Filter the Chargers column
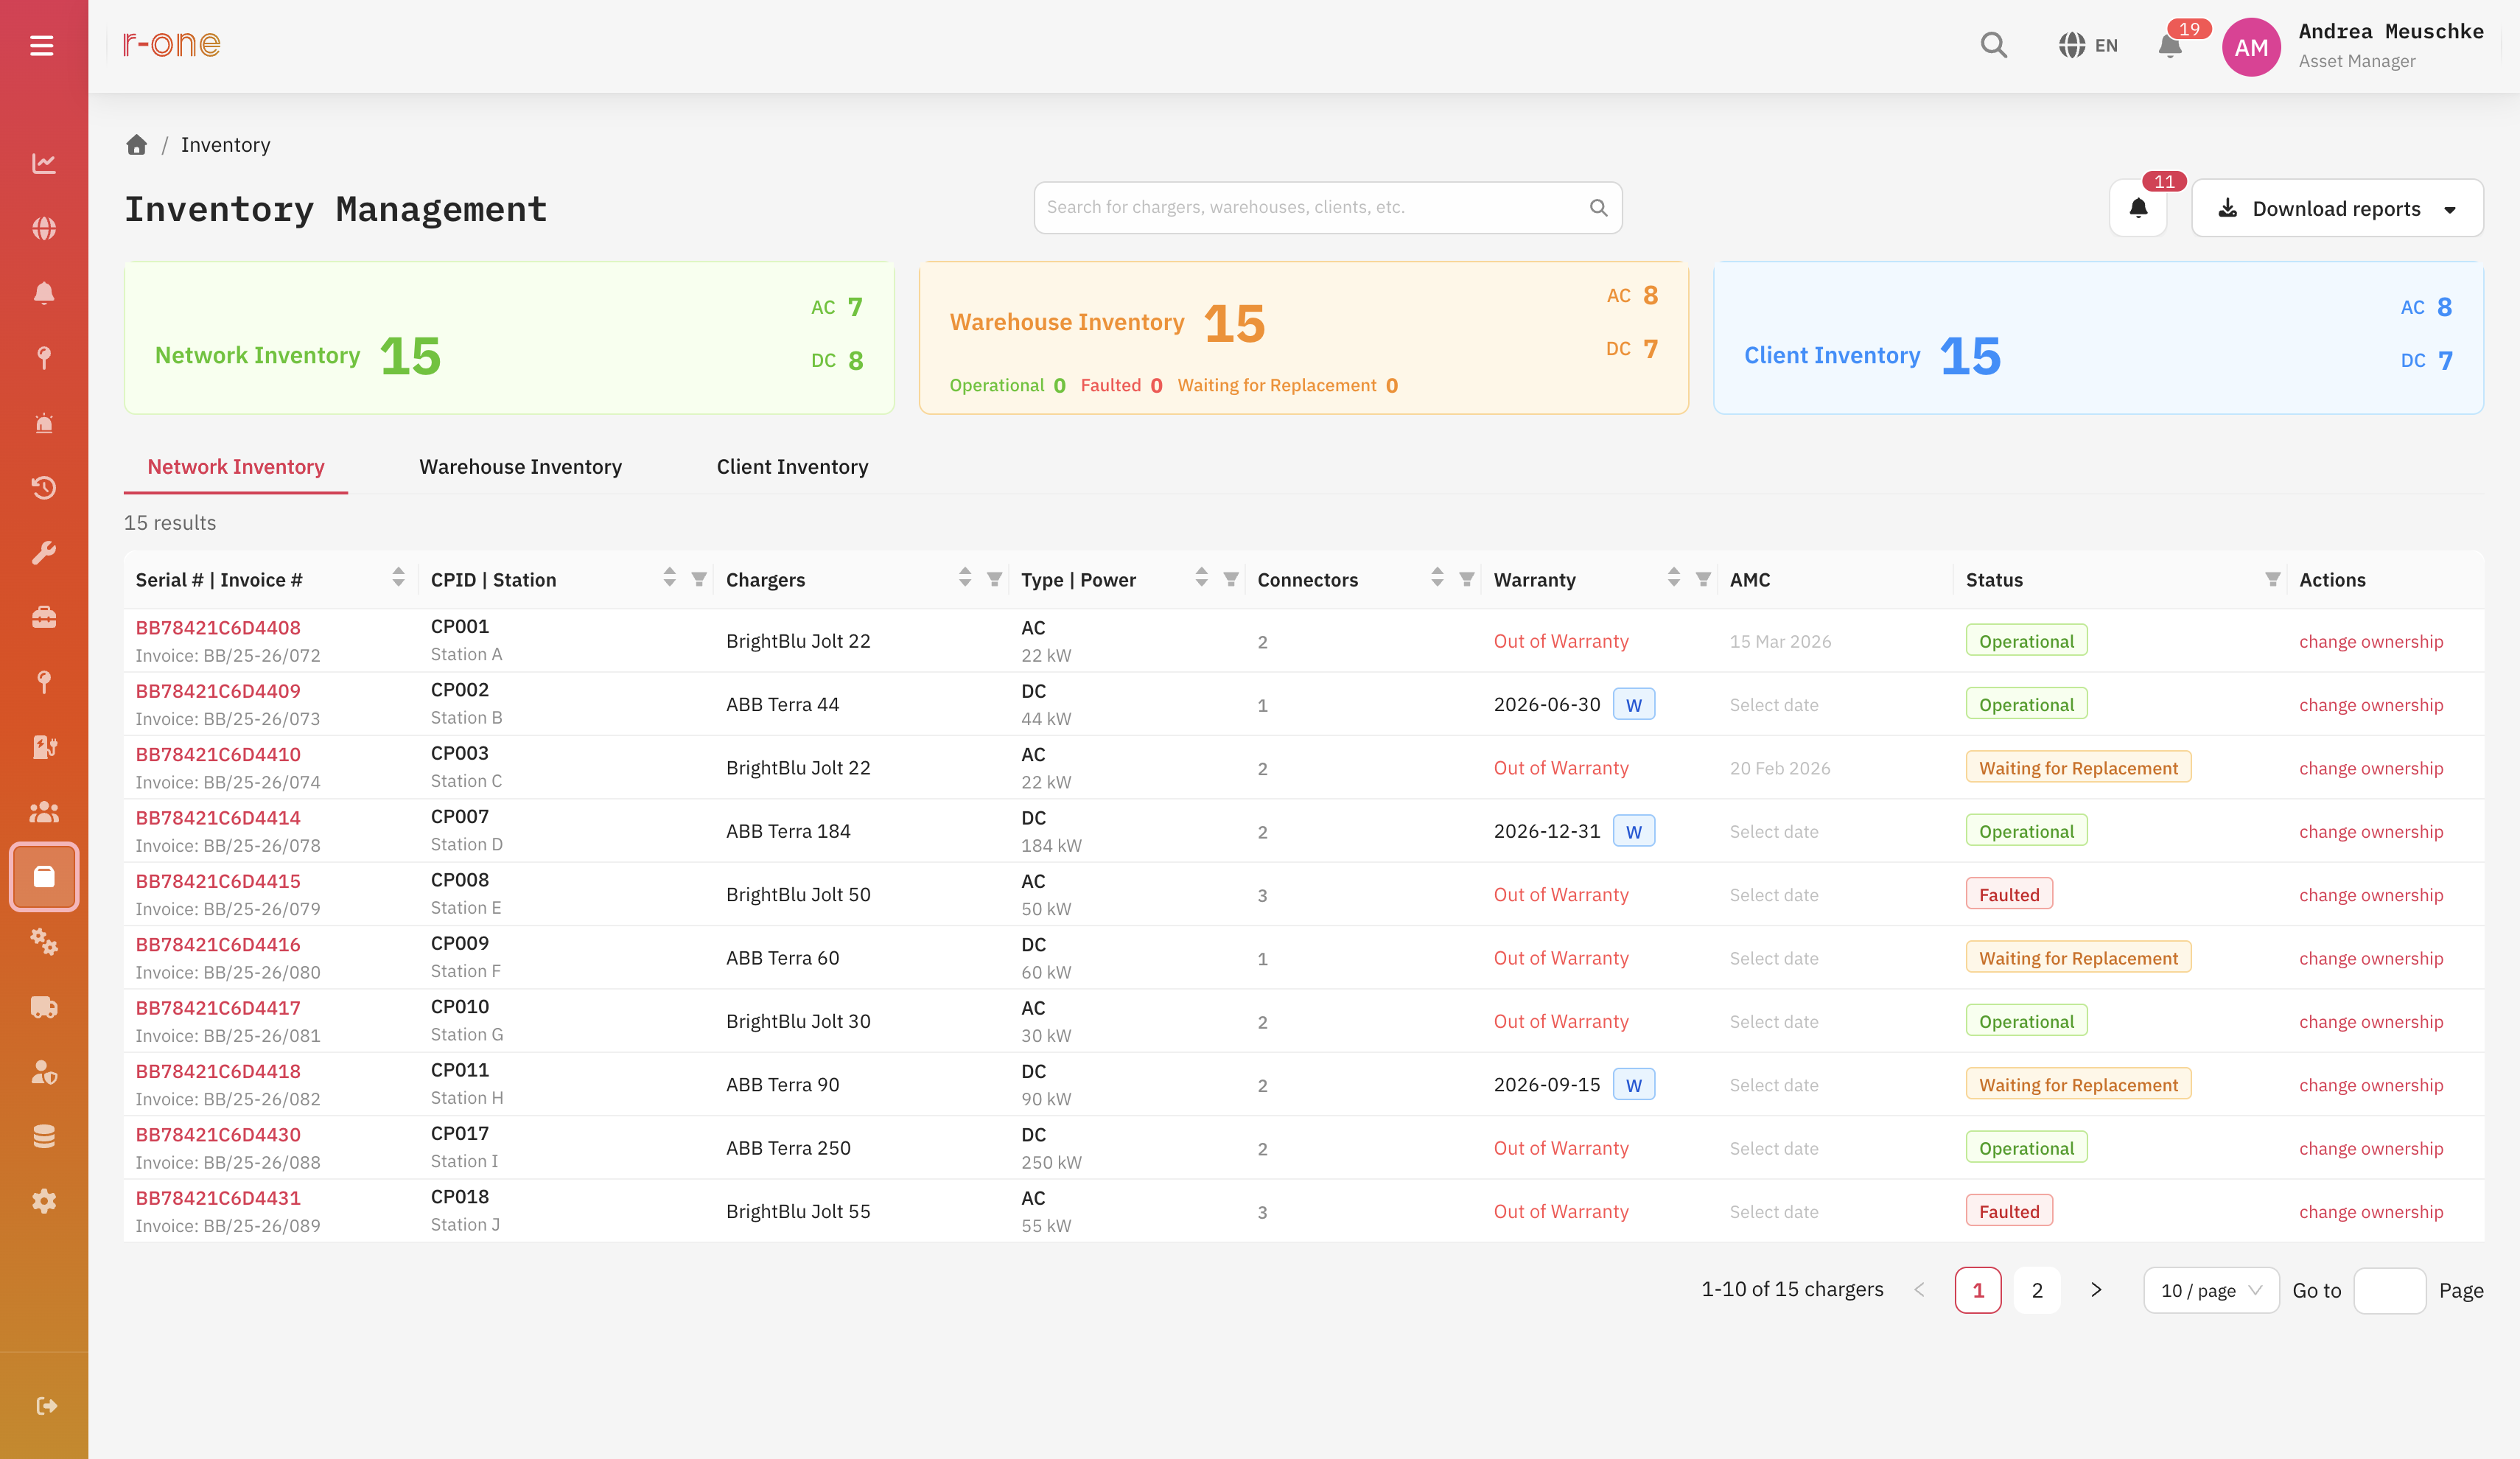 tap(994, 579)
